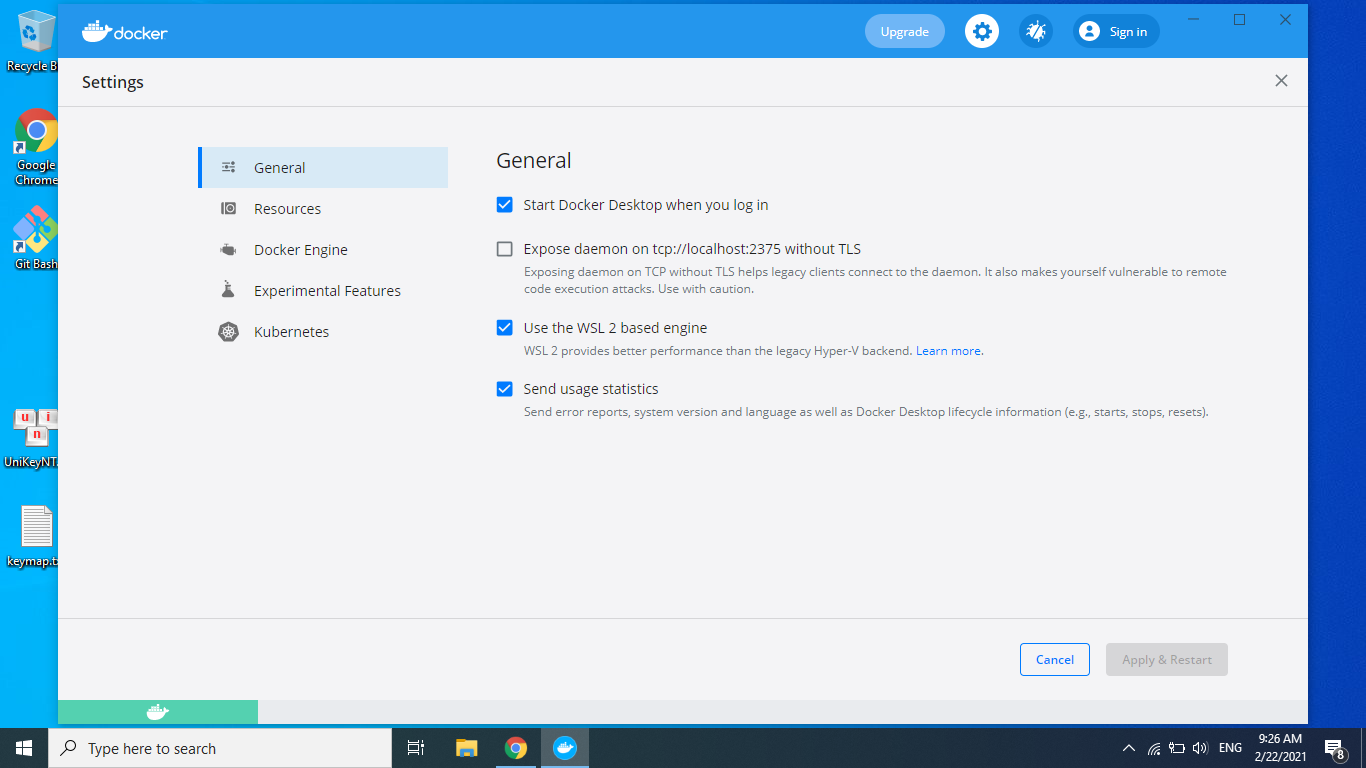The width and height of the screenshot is (1366, 768).
Task: Close the Settings panel with the X
Action: [1281, 81]
